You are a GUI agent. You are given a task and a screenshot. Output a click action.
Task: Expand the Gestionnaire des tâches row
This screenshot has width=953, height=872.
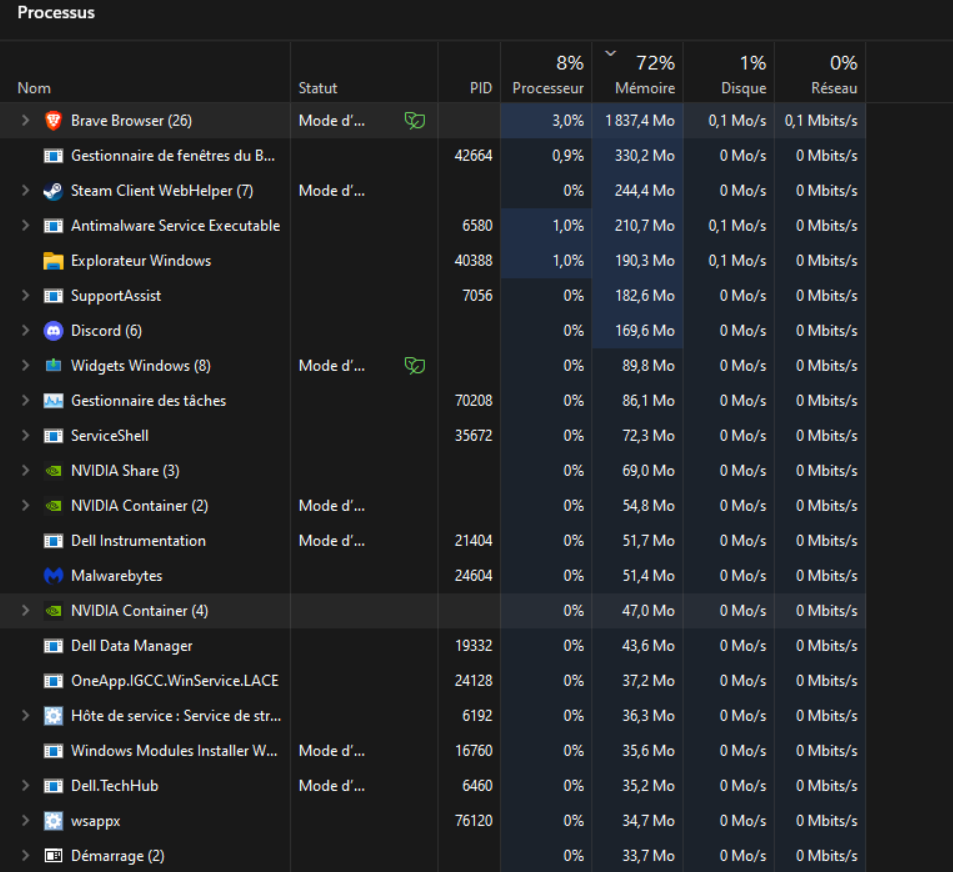[x=25, y=401]
